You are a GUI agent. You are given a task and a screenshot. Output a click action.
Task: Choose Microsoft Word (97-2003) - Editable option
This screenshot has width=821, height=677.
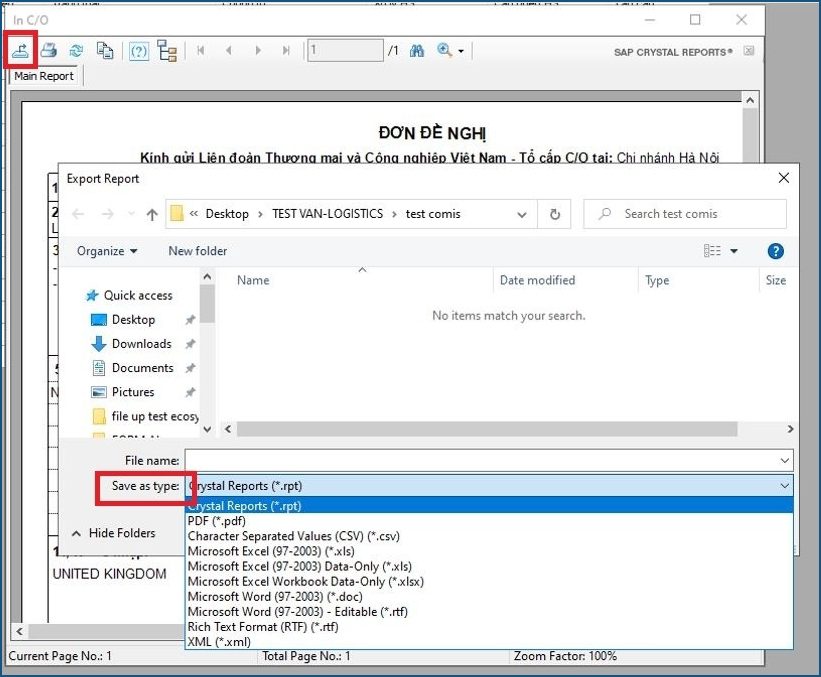point(489,612)
